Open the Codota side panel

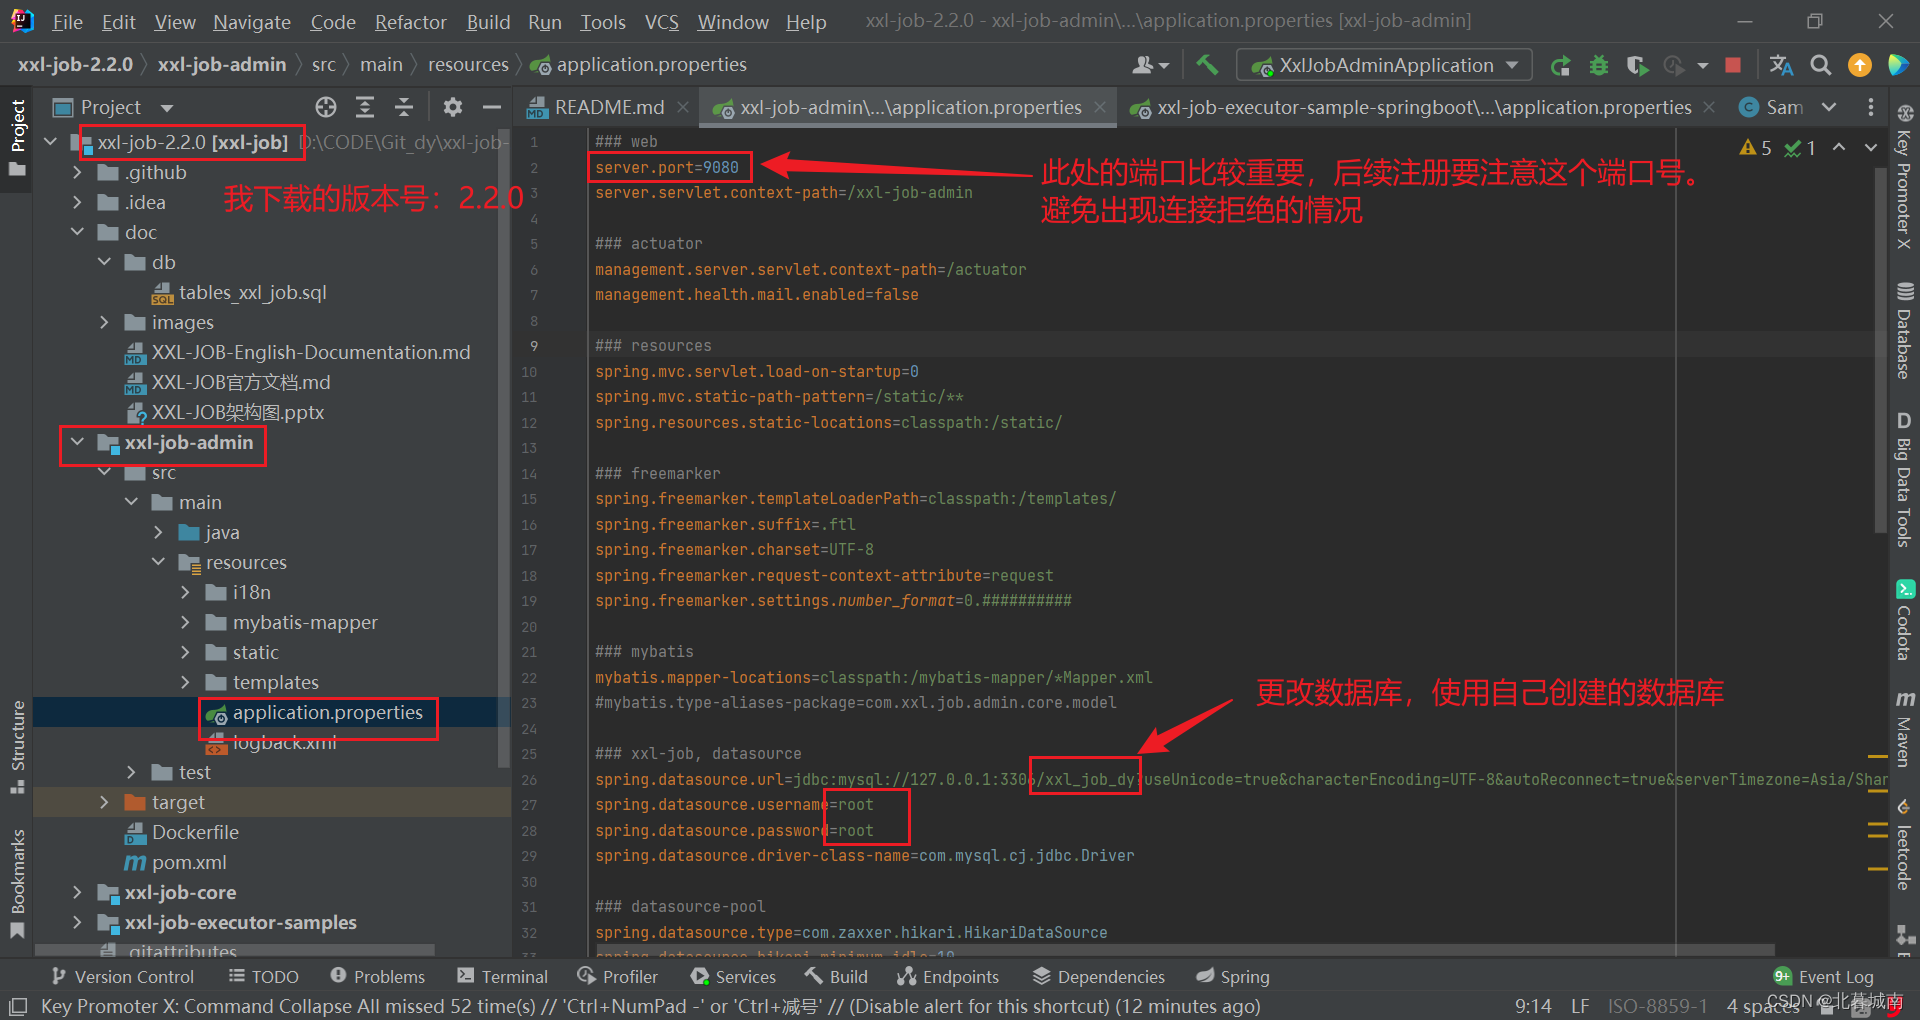[1904, 620]
